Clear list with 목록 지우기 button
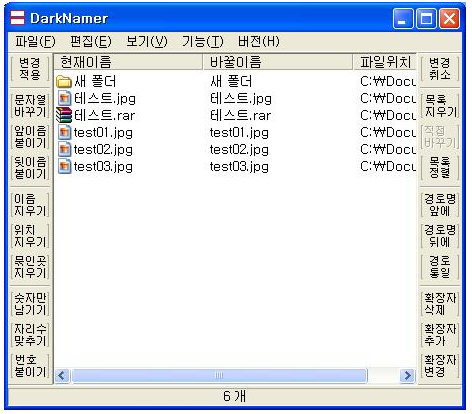The width and height of the screenshot is (472, 414). click(440, 106)
